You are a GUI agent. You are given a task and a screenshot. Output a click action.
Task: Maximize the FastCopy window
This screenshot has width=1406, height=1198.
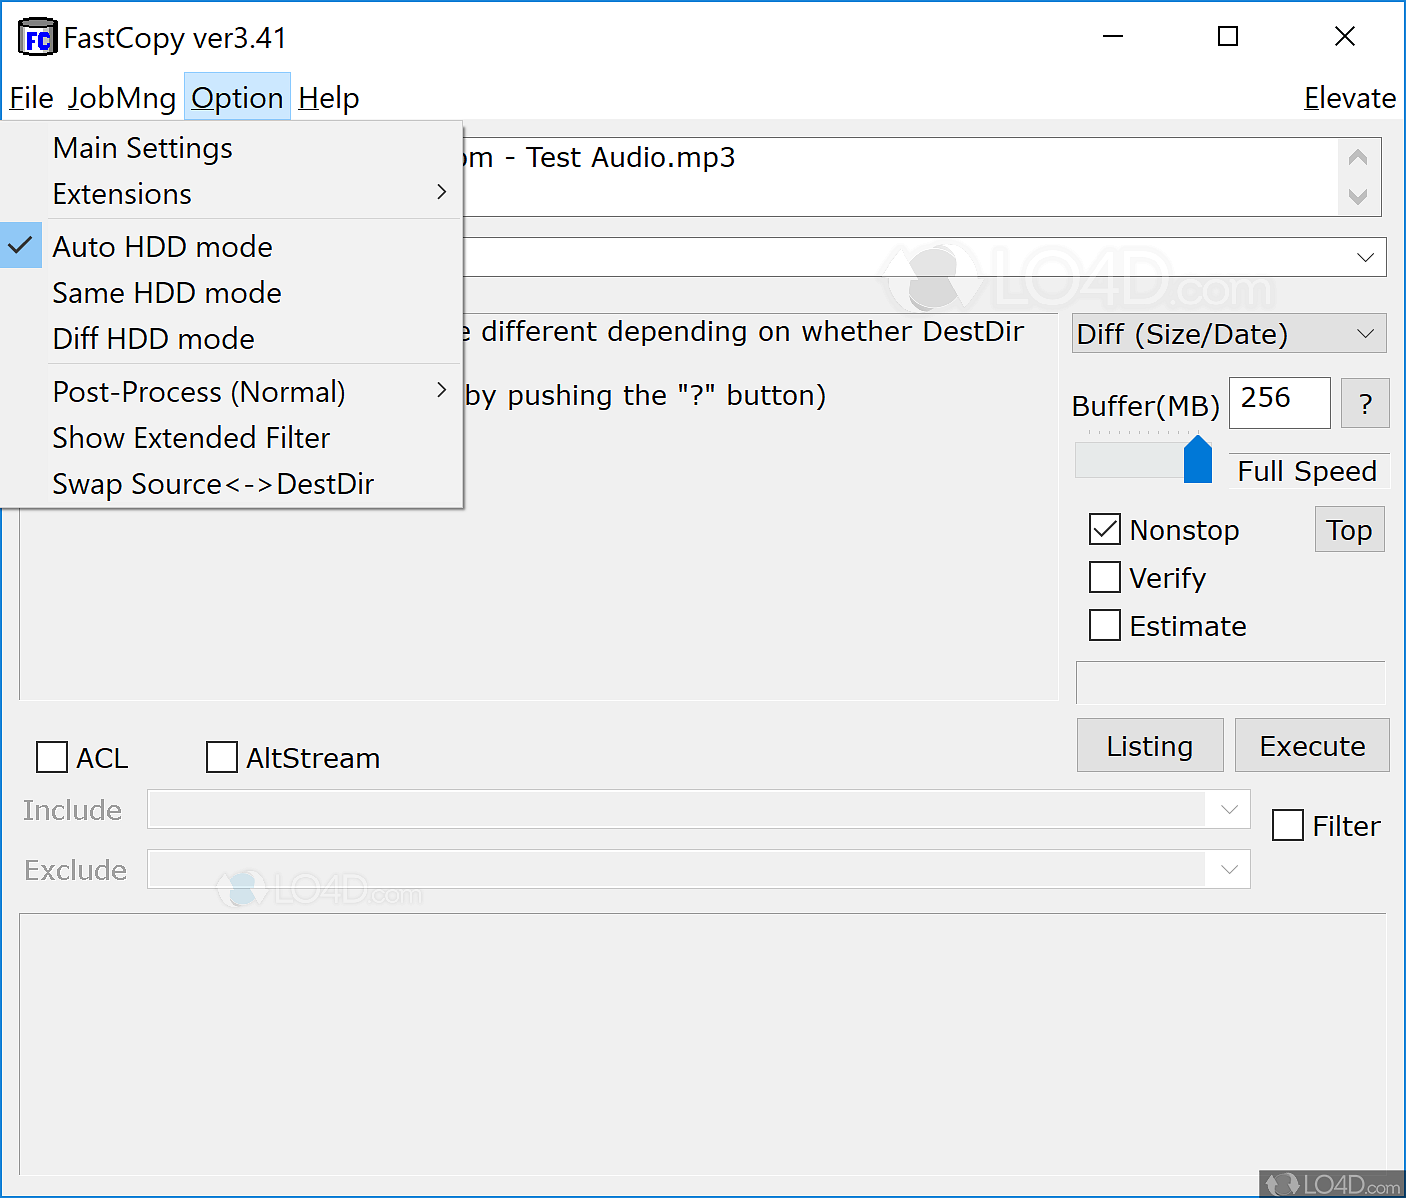click(1228, 37)
